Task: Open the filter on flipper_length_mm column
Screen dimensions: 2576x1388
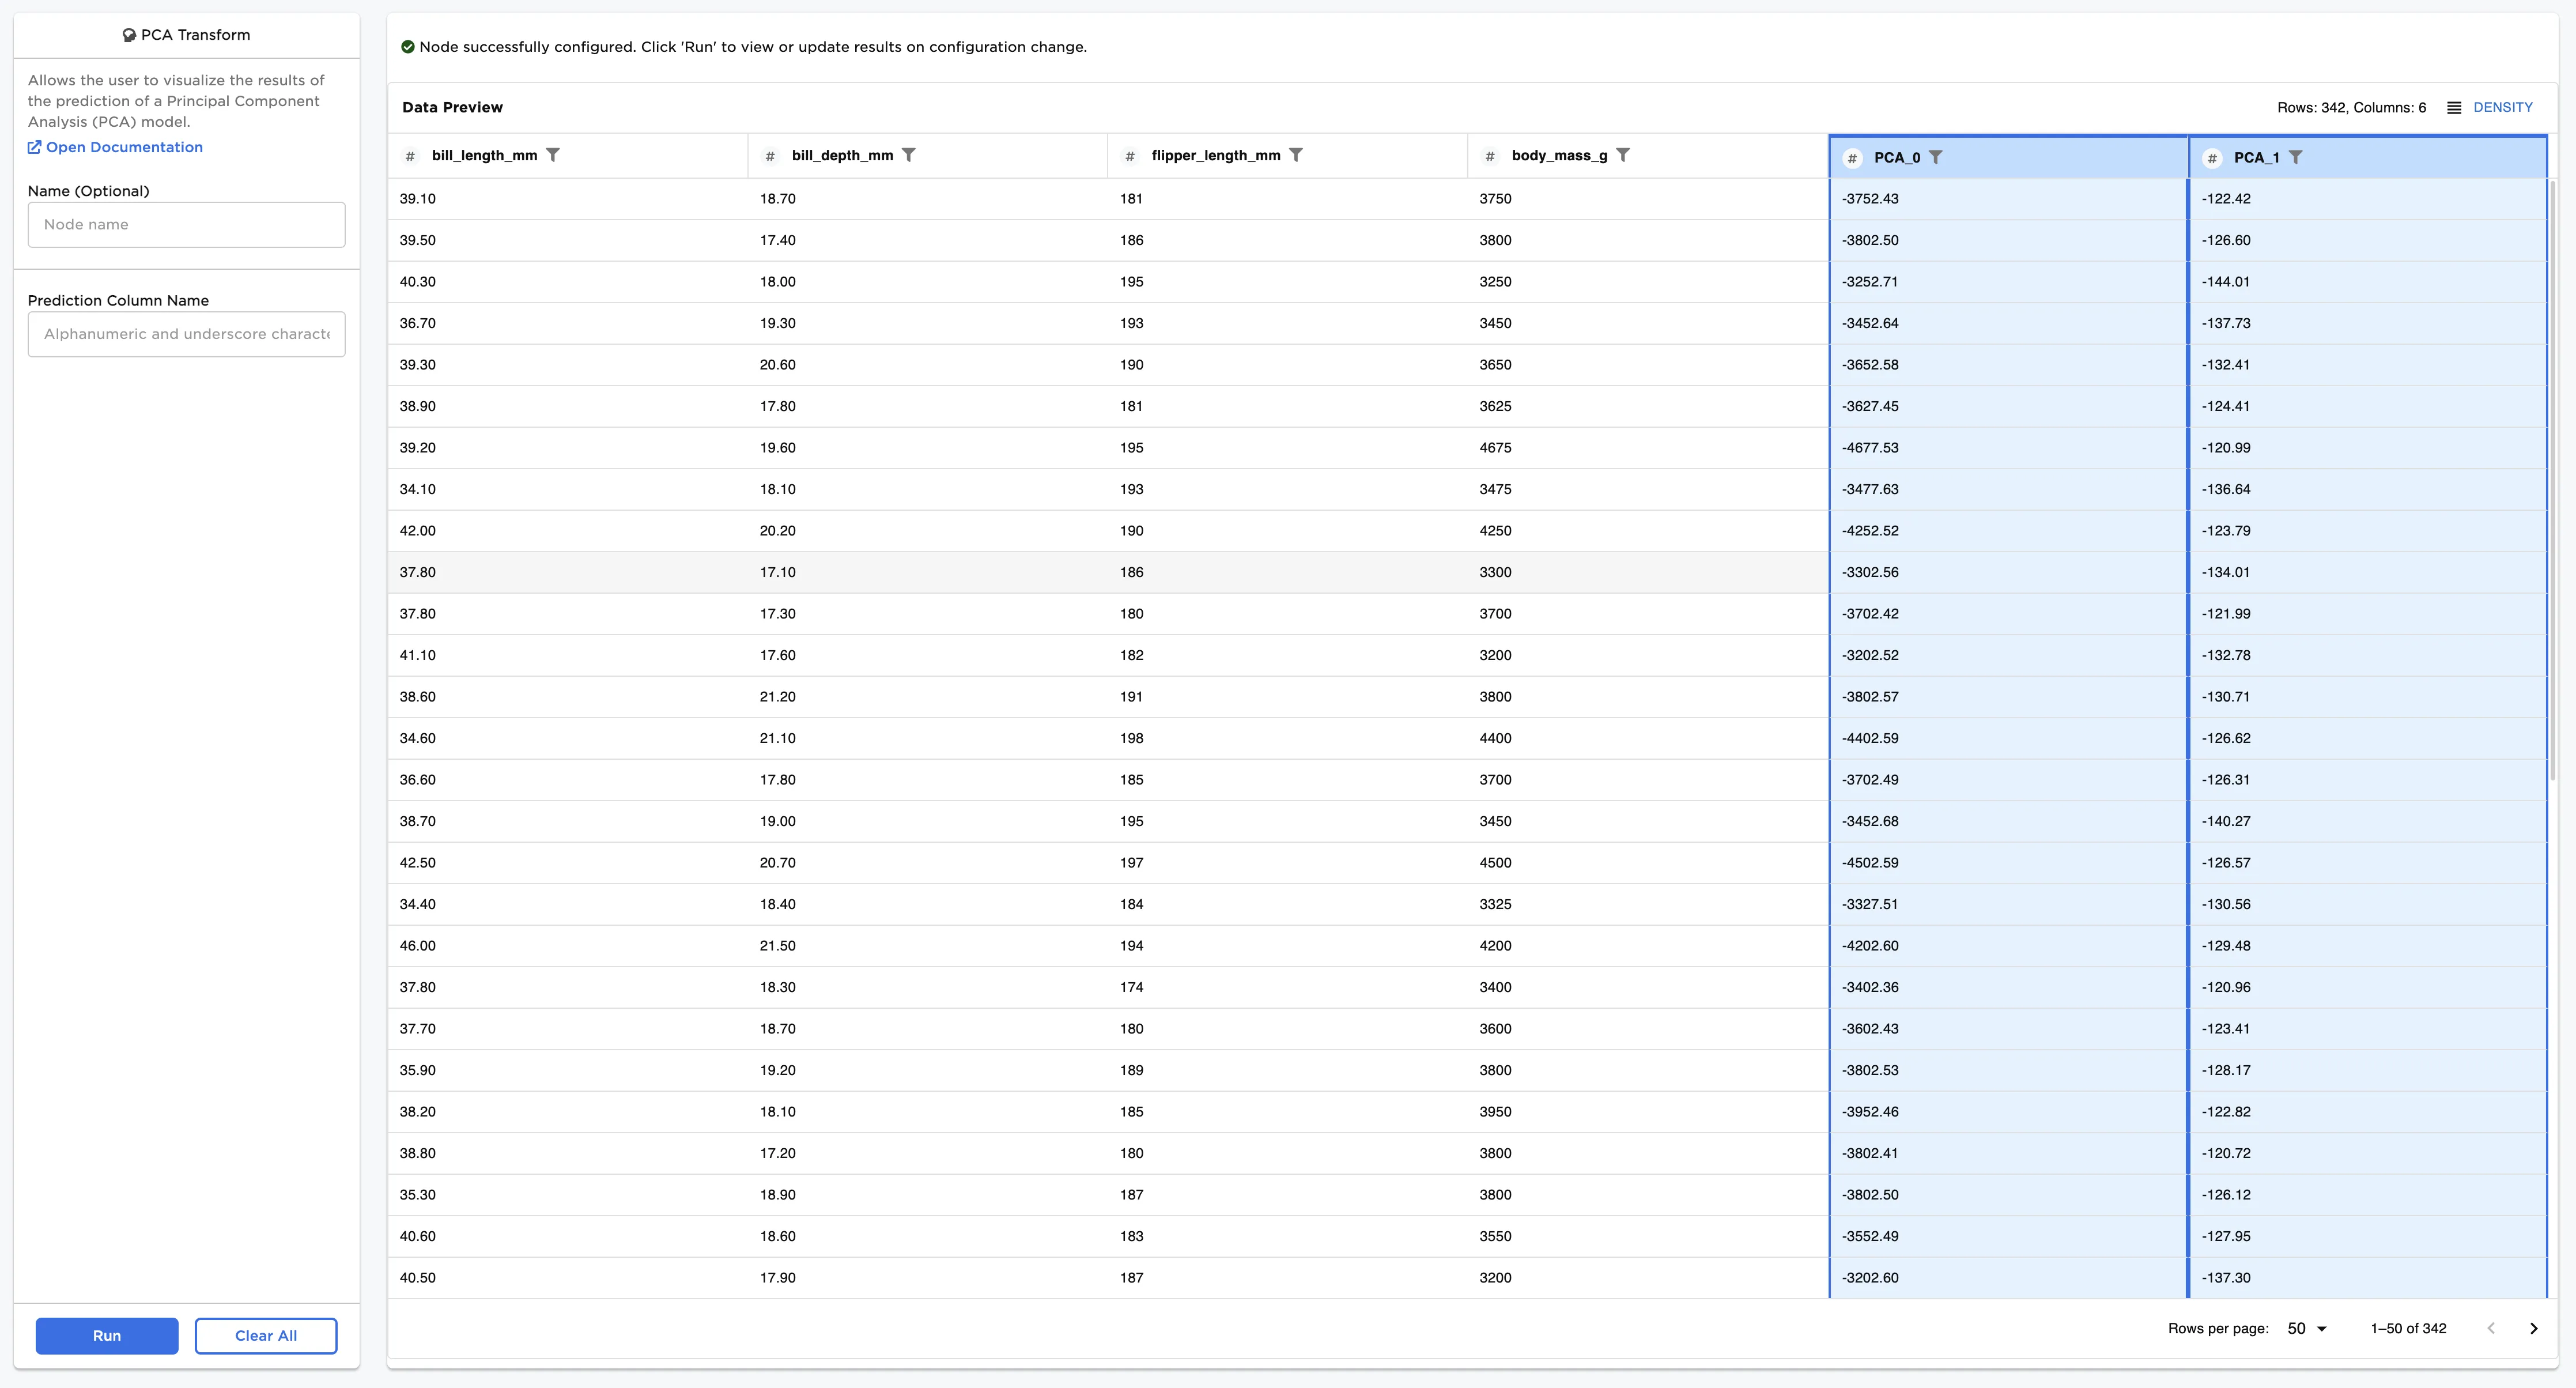Action: click(x=1296, y=155)
